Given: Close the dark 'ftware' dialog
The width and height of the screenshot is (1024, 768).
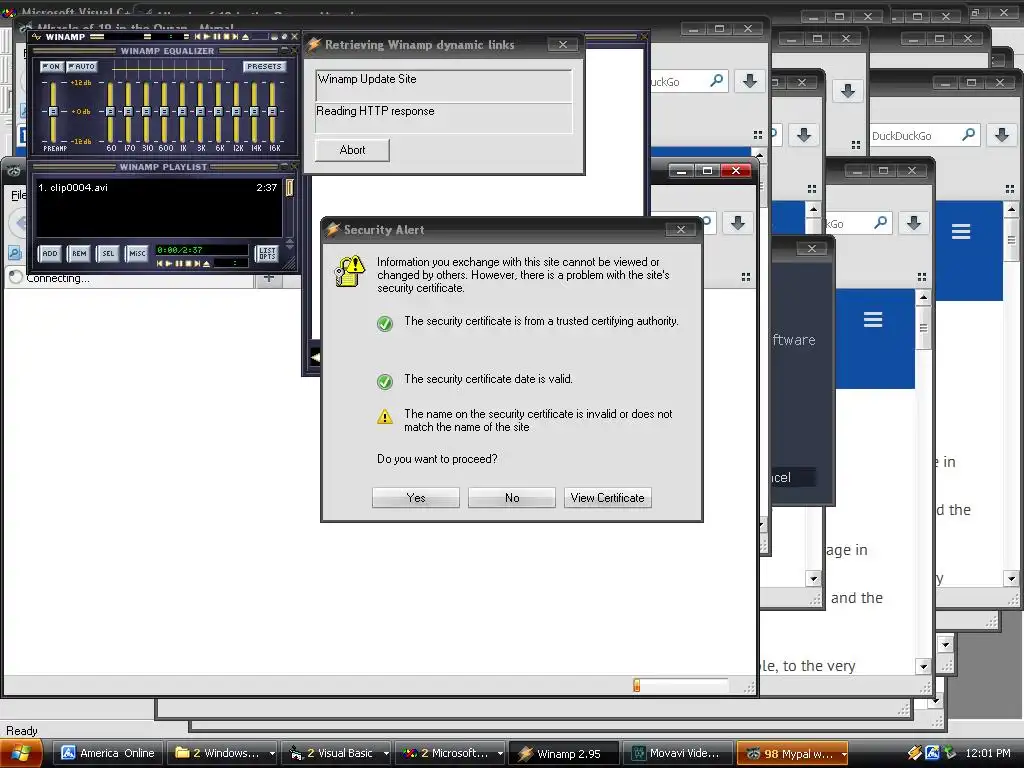Looking at the screenshot, I should [812, 248].
